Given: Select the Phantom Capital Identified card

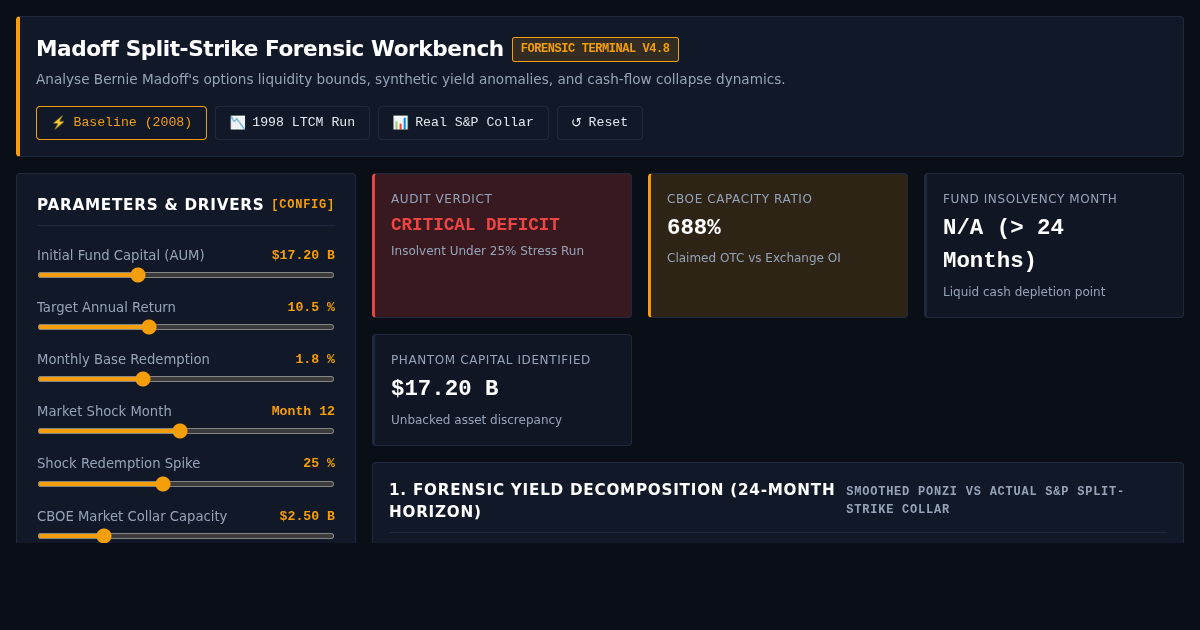Looking at the screenshot, I should tap(502, 390).
